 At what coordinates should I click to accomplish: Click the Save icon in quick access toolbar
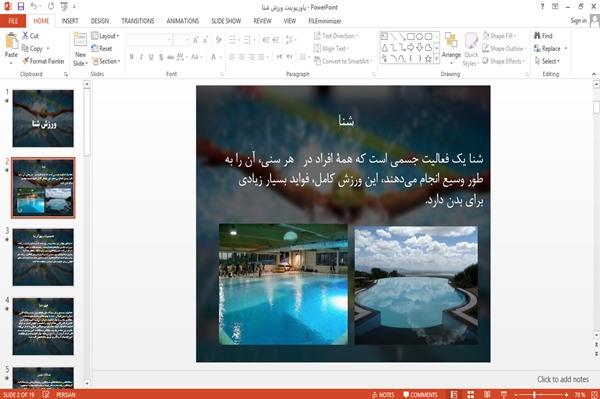[21, 6]
